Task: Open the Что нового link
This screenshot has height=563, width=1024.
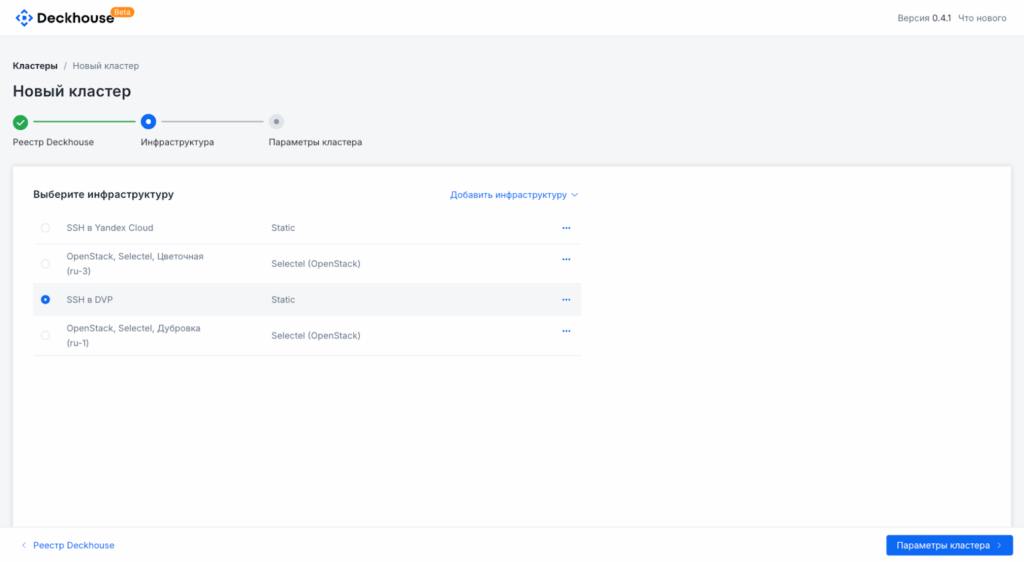Action: 982,18
